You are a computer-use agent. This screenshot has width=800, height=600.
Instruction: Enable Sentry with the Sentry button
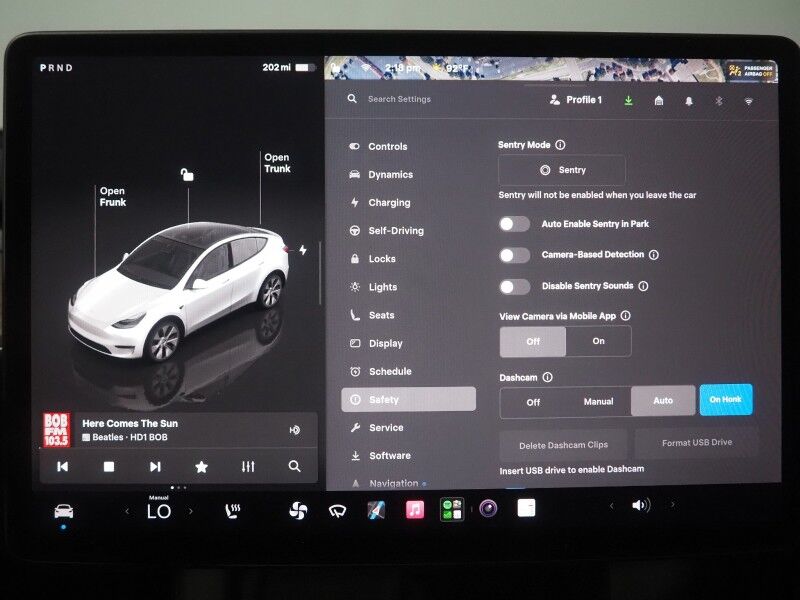tap(562, 170)
